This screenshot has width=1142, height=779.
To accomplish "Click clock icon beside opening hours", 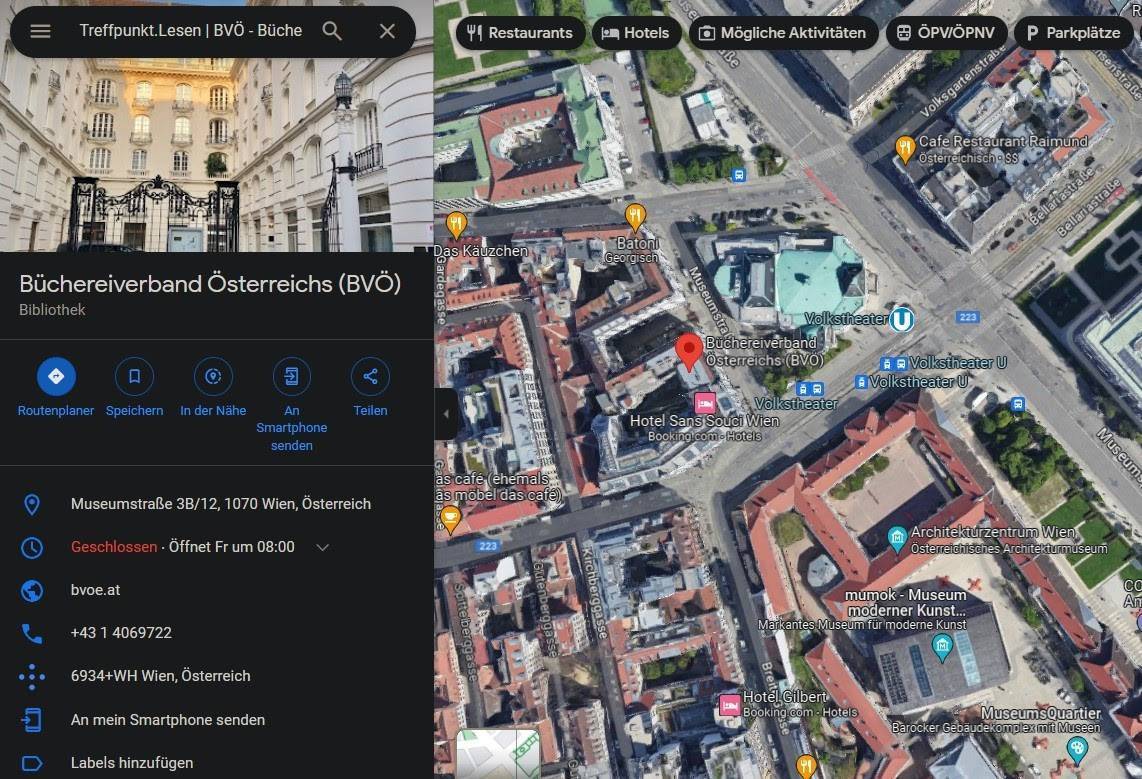I will point(32,547).
